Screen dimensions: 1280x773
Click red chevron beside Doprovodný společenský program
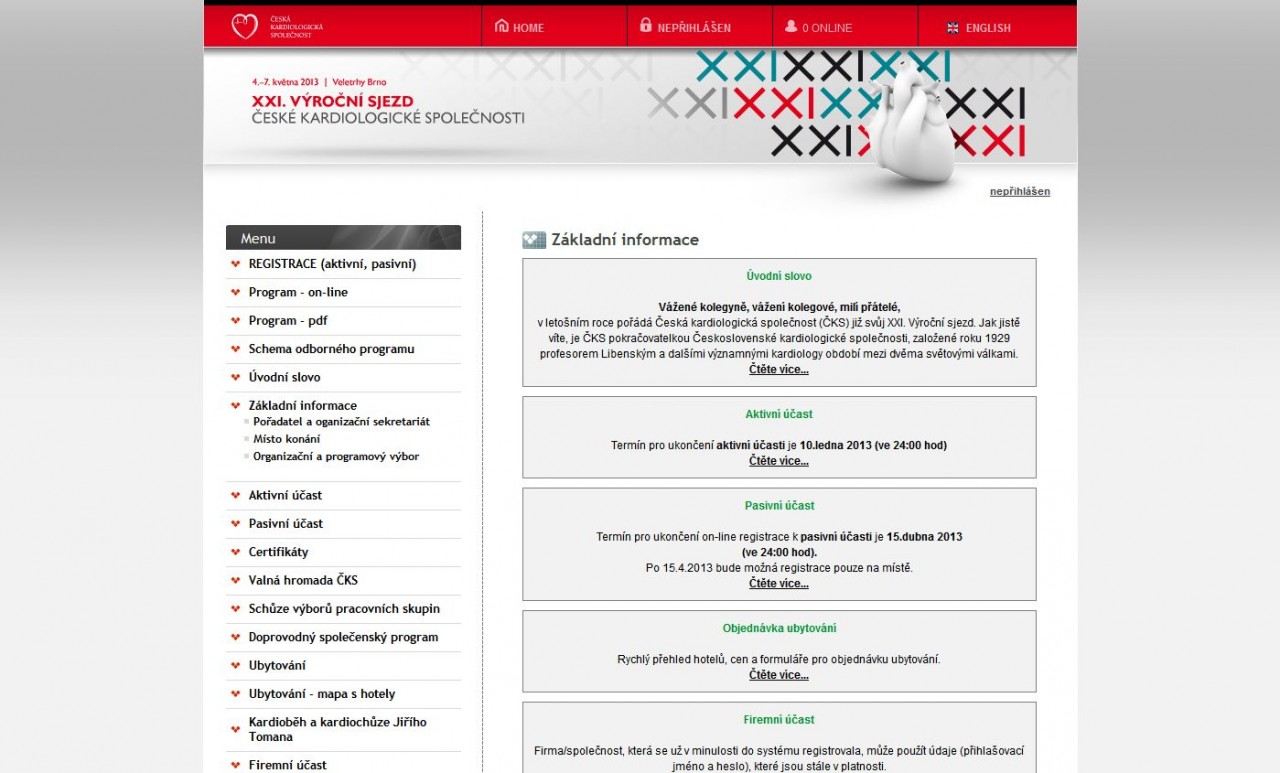pyautogui.click(x=236, y=637)
